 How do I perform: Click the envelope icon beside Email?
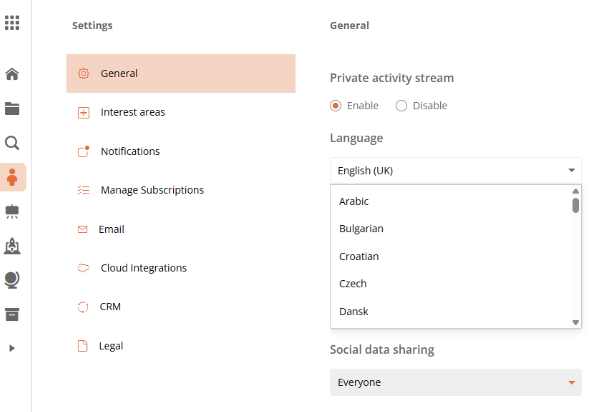(x=83, y=229)
